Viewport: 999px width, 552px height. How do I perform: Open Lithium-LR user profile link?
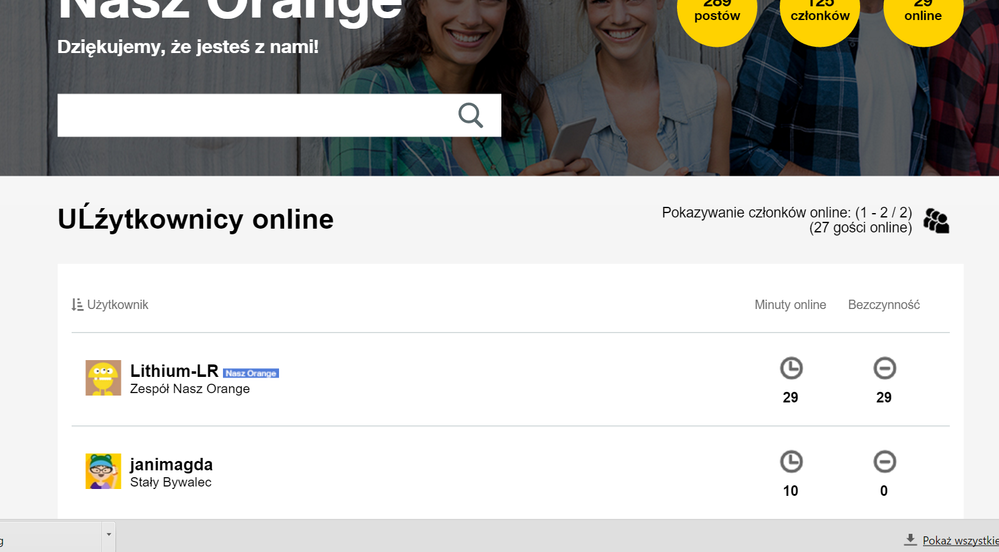pyautogui.click(x=174, y=370)
